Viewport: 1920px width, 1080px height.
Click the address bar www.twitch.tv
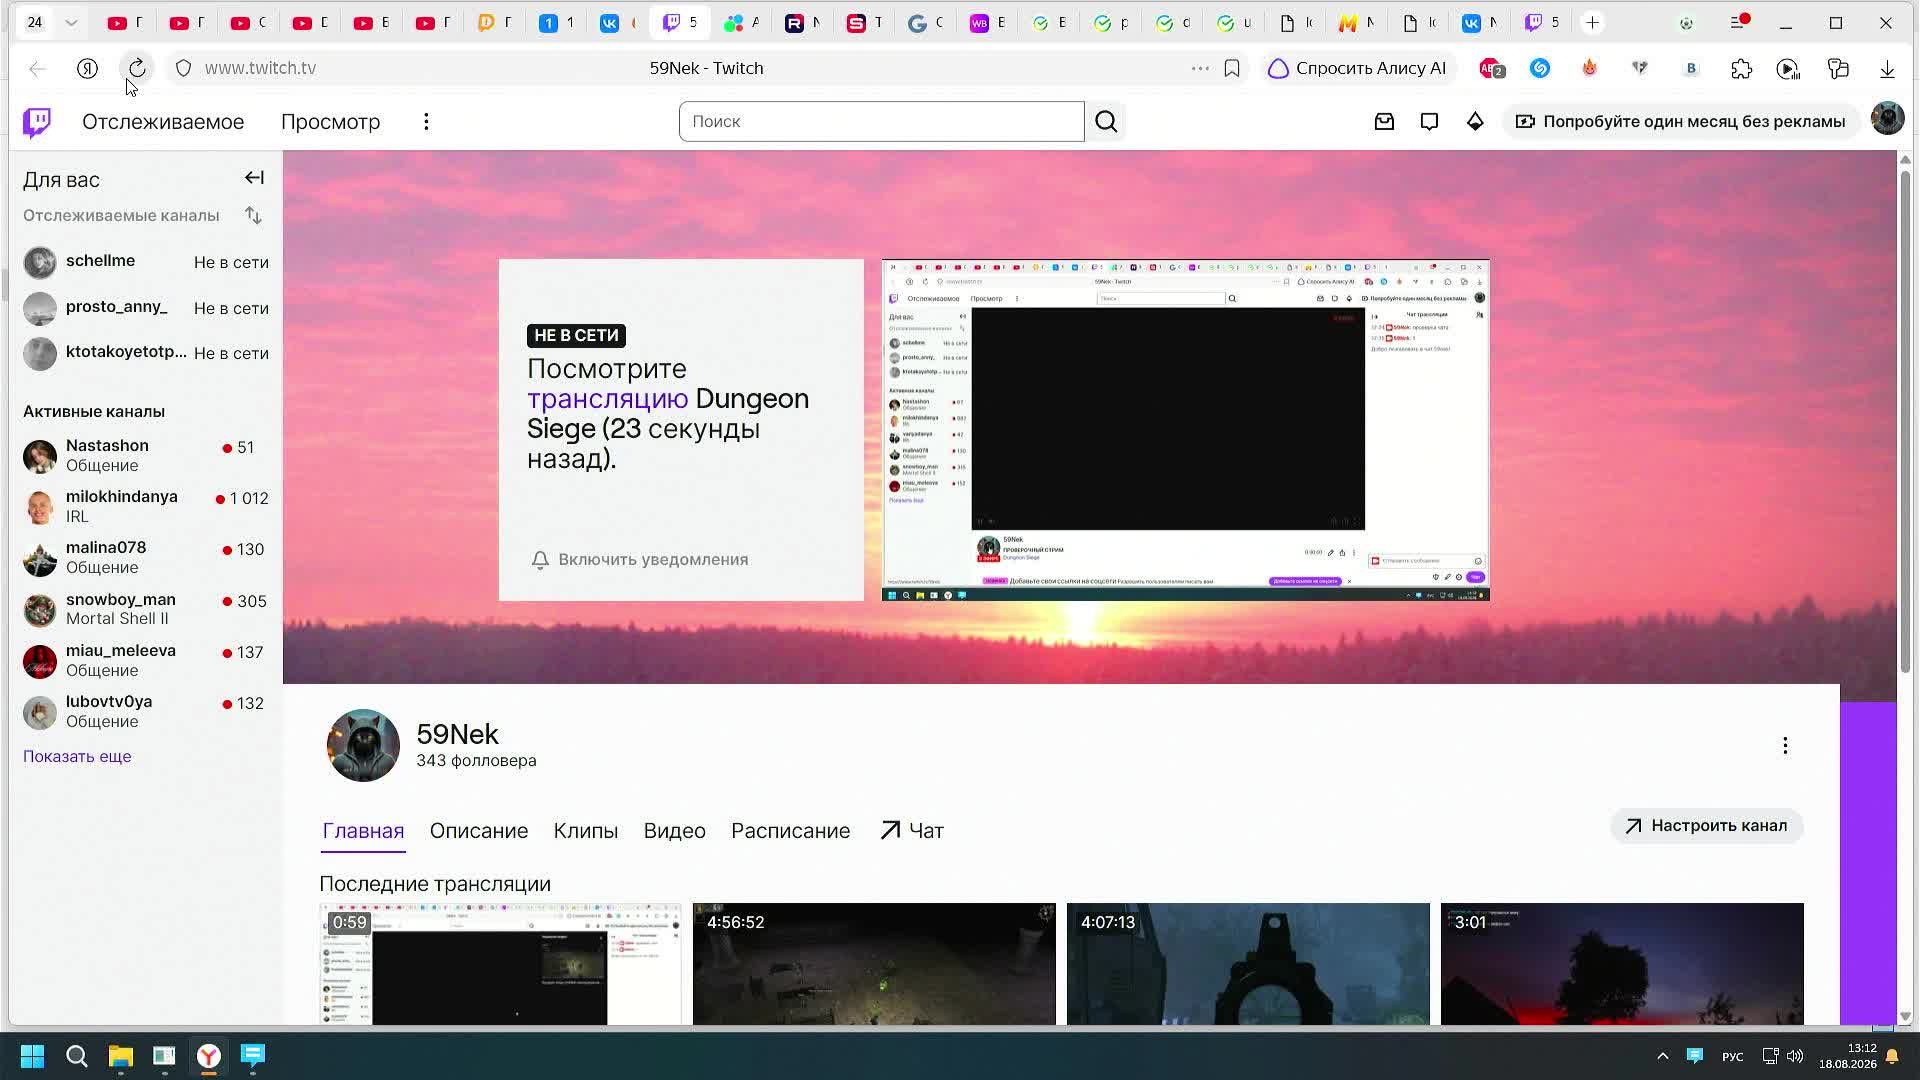(x=260, y=68)
